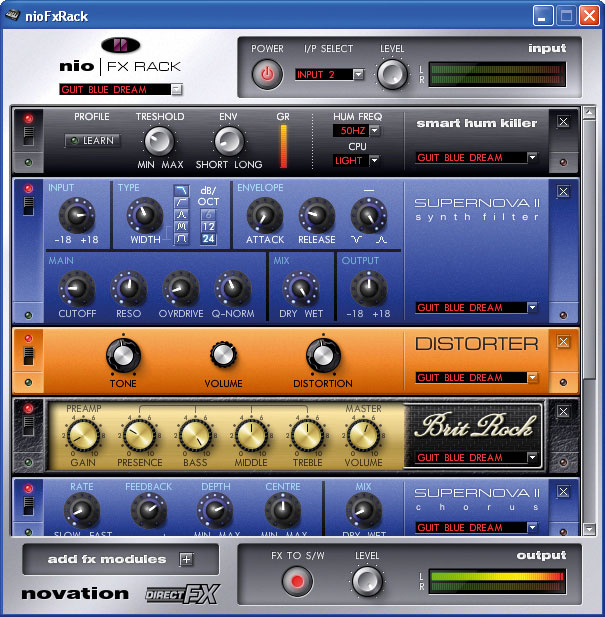Image resolution: width=605 pixels, height=617 pixels.
Task: Click the synth filter ATTACK knob
Action: (265, 215)
